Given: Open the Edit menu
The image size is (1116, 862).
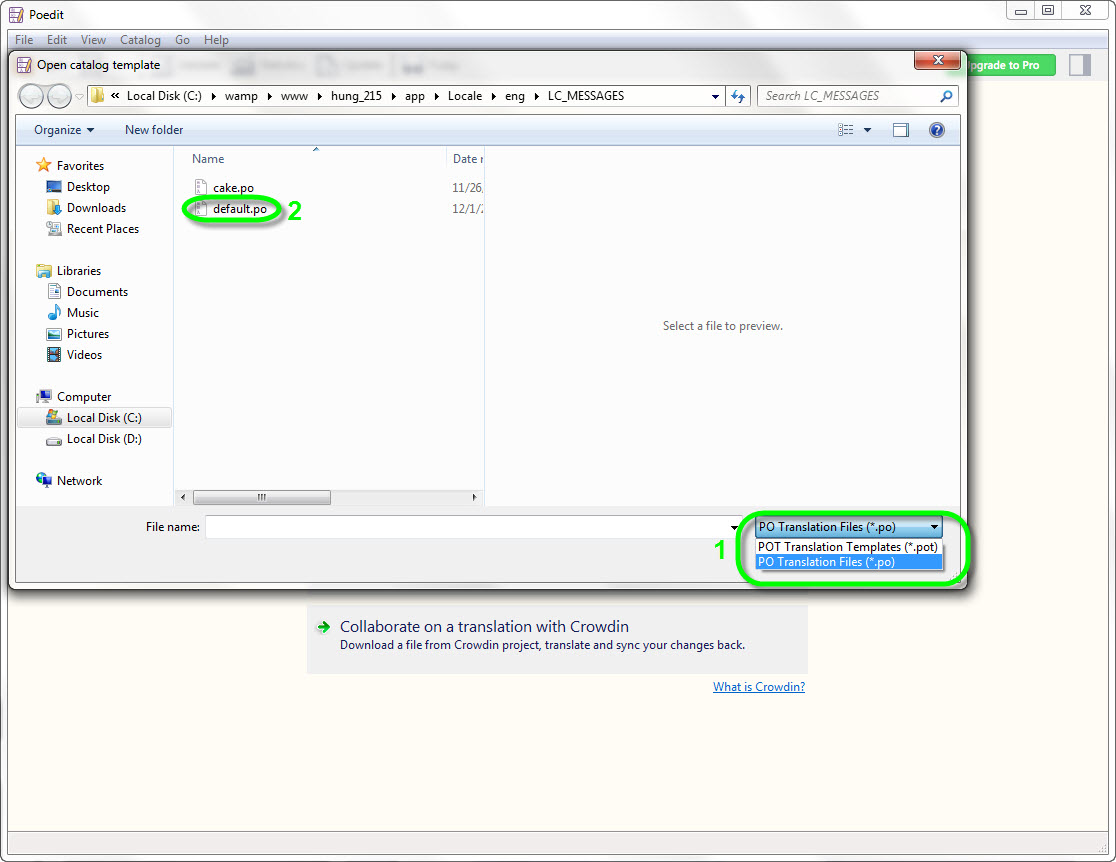Looking at the screenshot, I should (x=57, y=40).
